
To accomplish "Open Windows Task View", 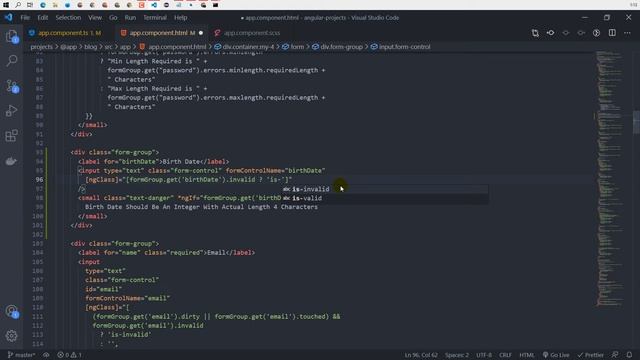I will click(30, 5).
